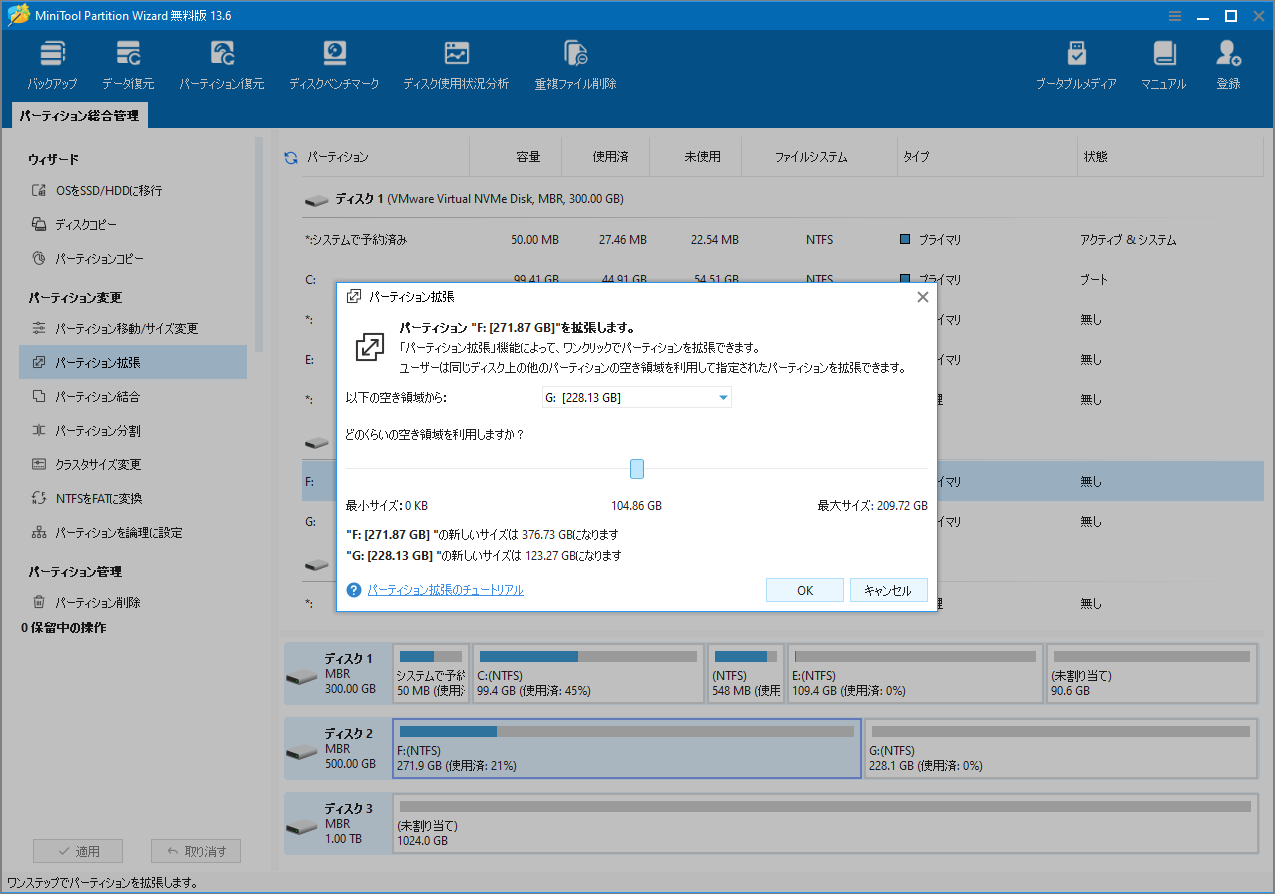Launch the Disk Benchmark tool
The height and width of the screenshot is (894, 1275).
pos(334,62)
